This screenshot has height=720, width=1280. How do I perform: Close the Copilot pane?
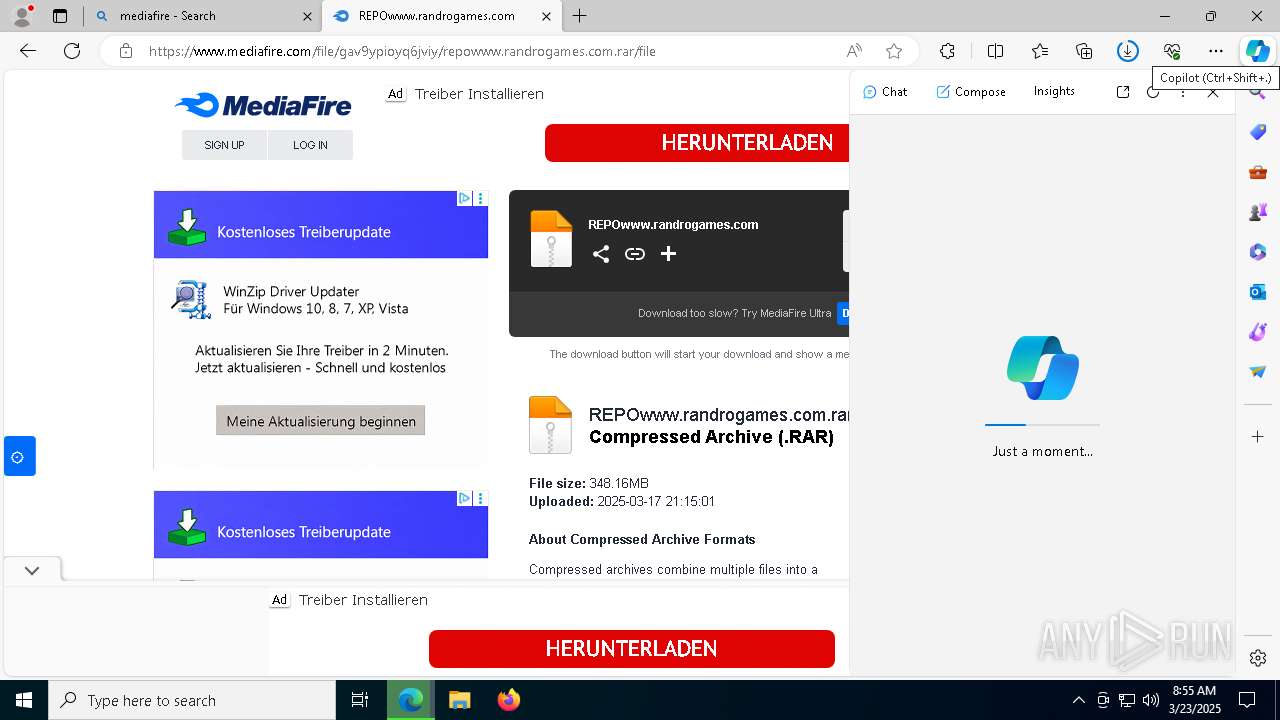coord(1213,92)
